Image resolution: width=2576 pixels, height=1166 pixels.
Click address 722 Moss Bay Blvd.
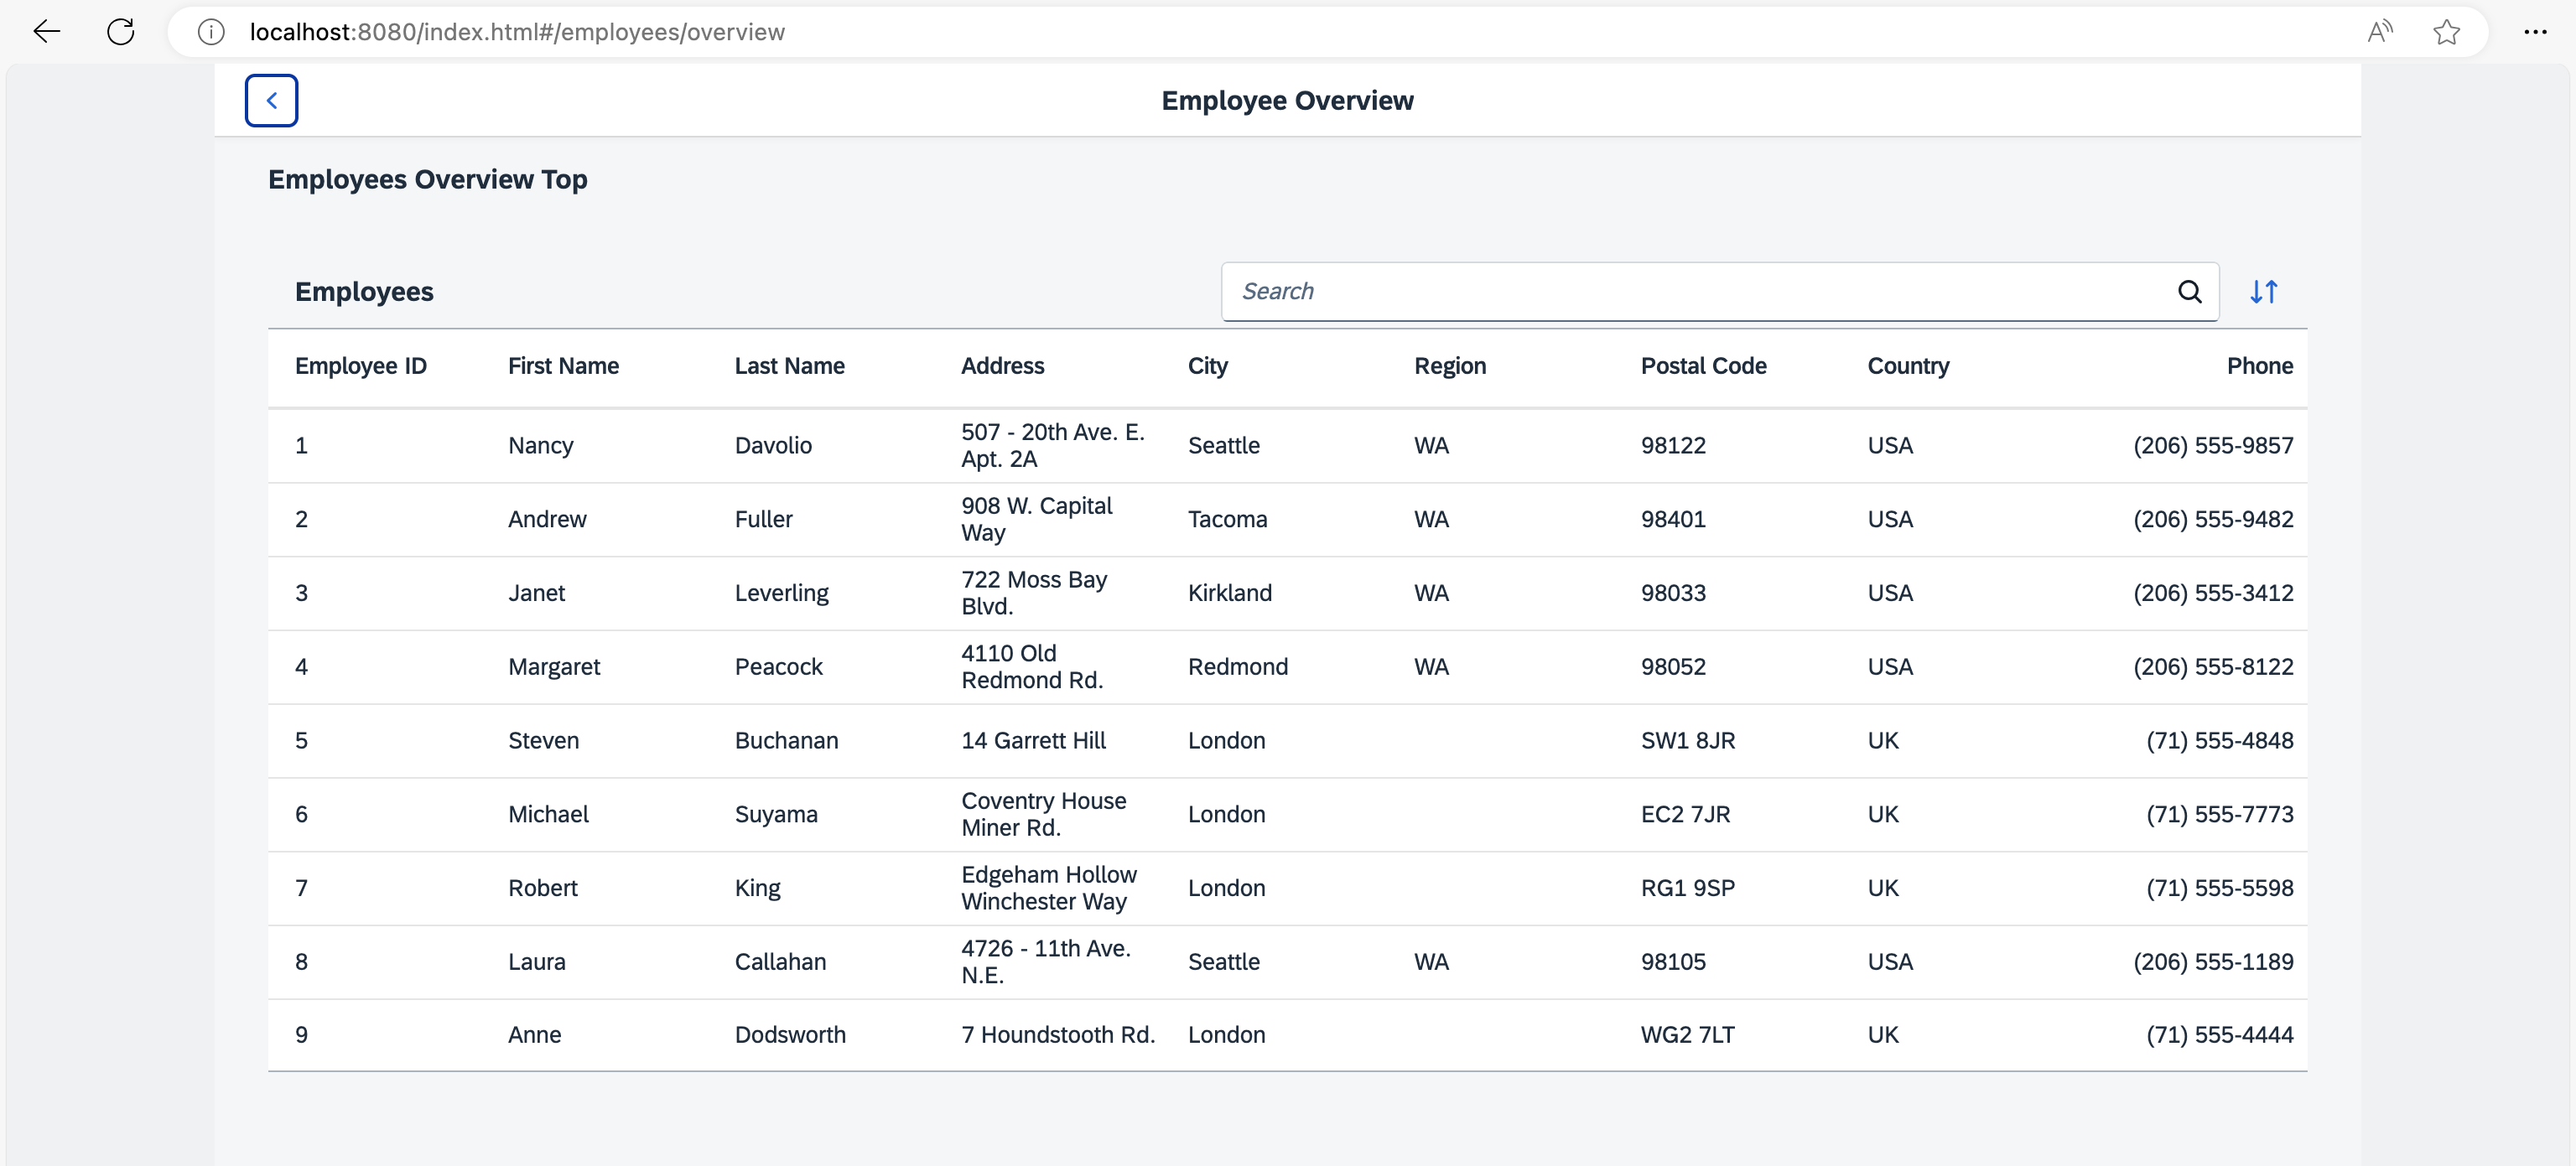tap(1034, 593)
